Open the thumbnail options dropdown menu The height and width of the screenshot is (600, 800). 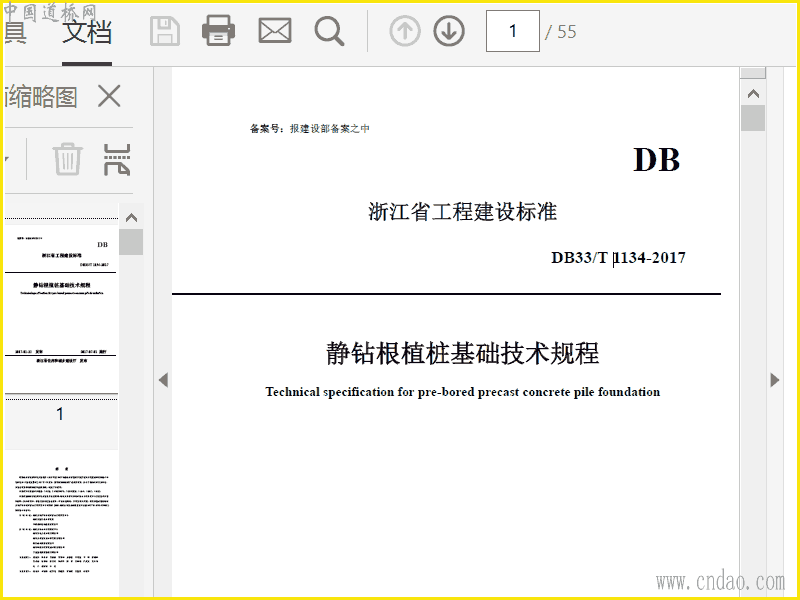click(6, 158)
